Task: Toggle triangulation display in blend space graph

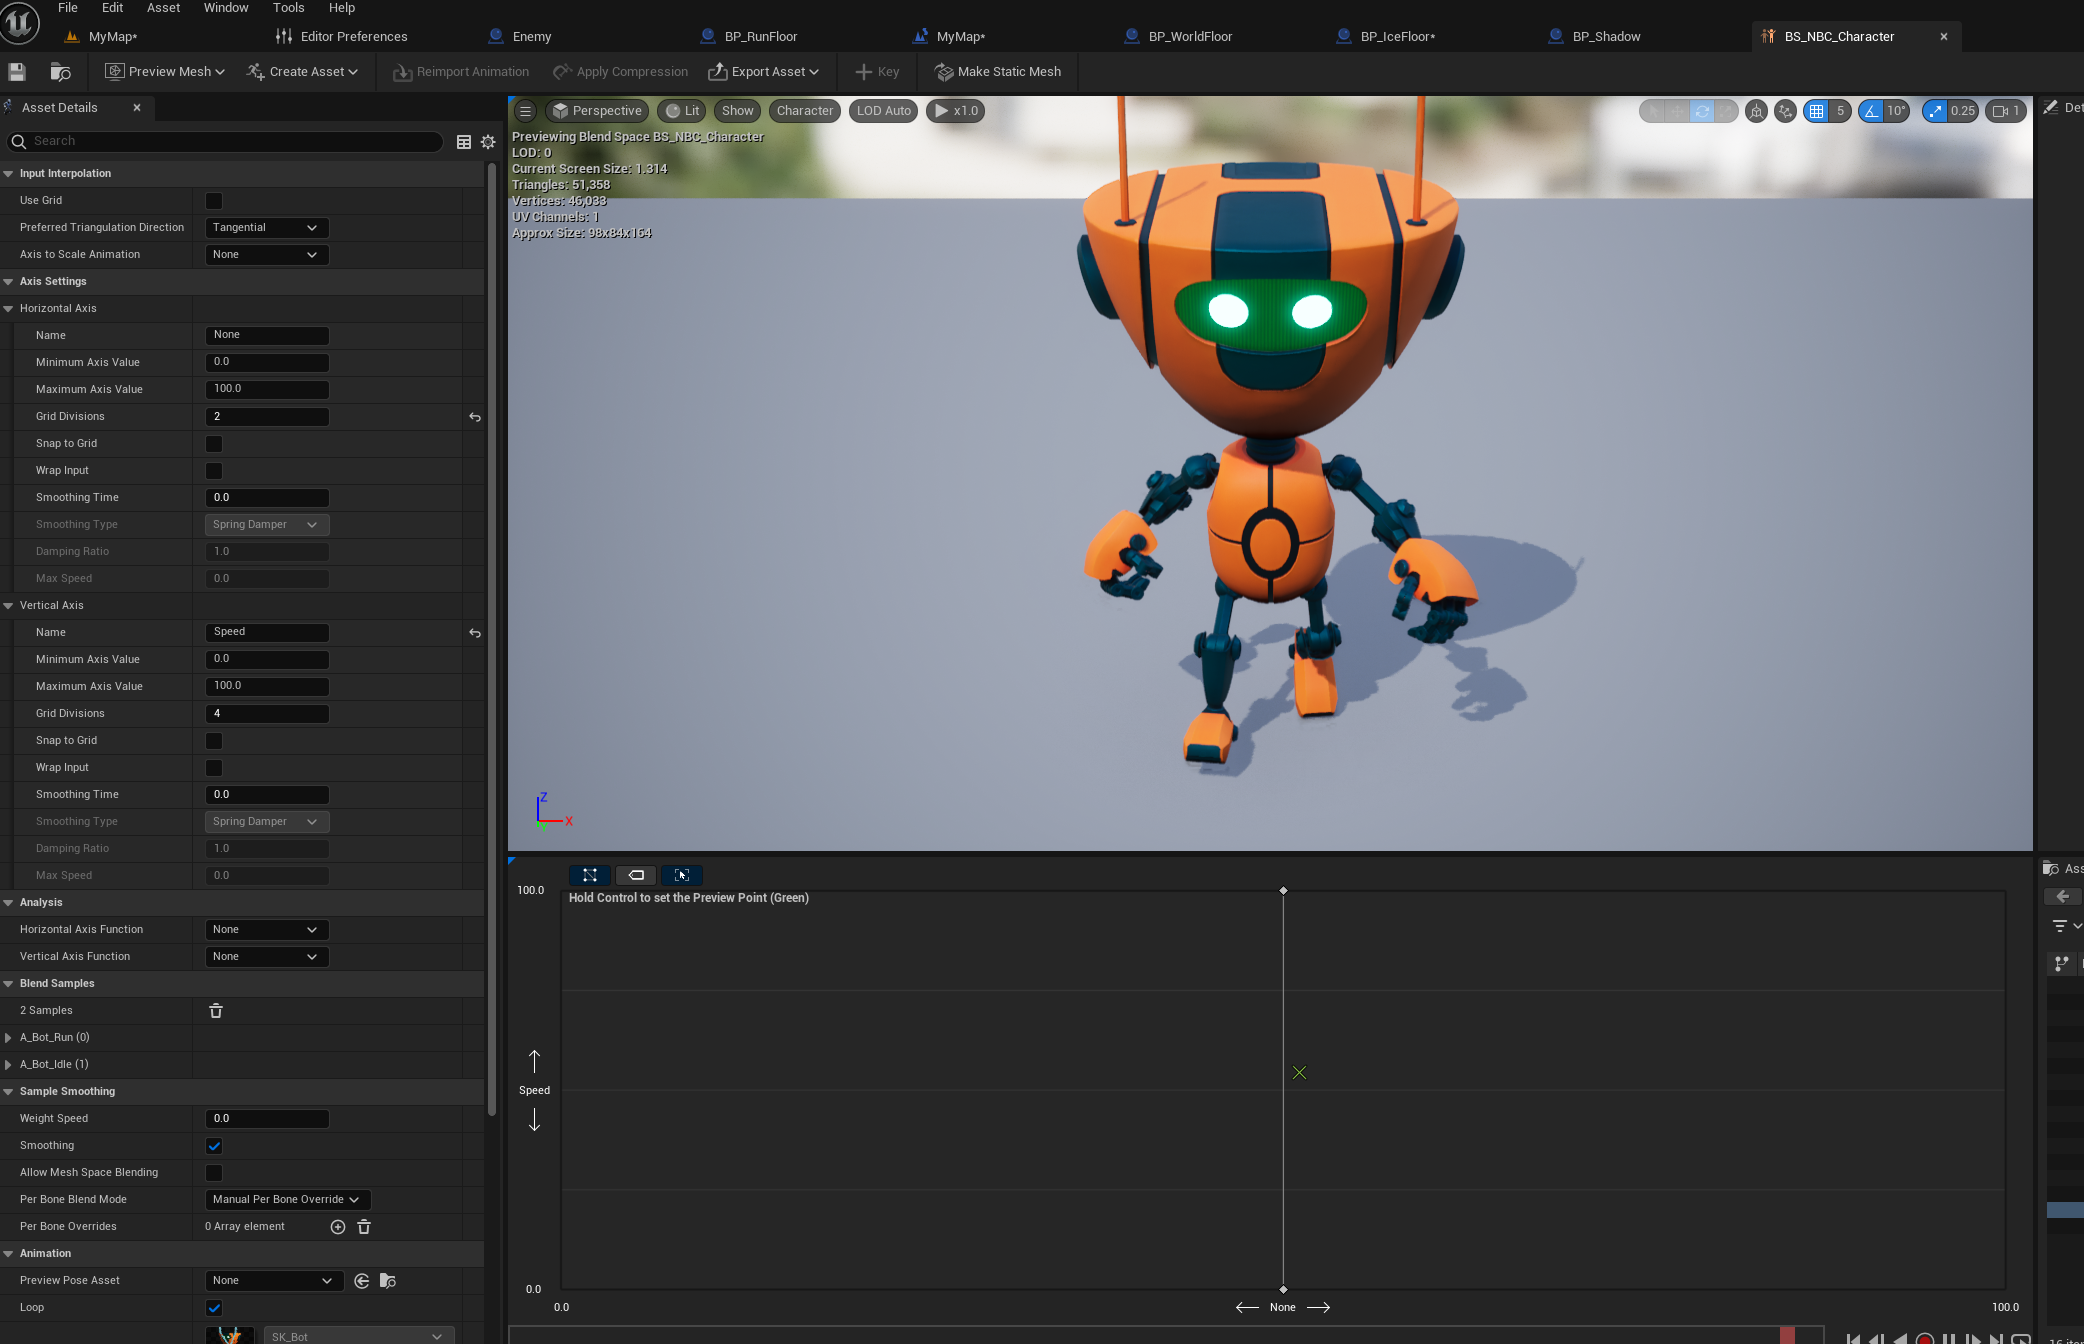Action: (590, 875)
